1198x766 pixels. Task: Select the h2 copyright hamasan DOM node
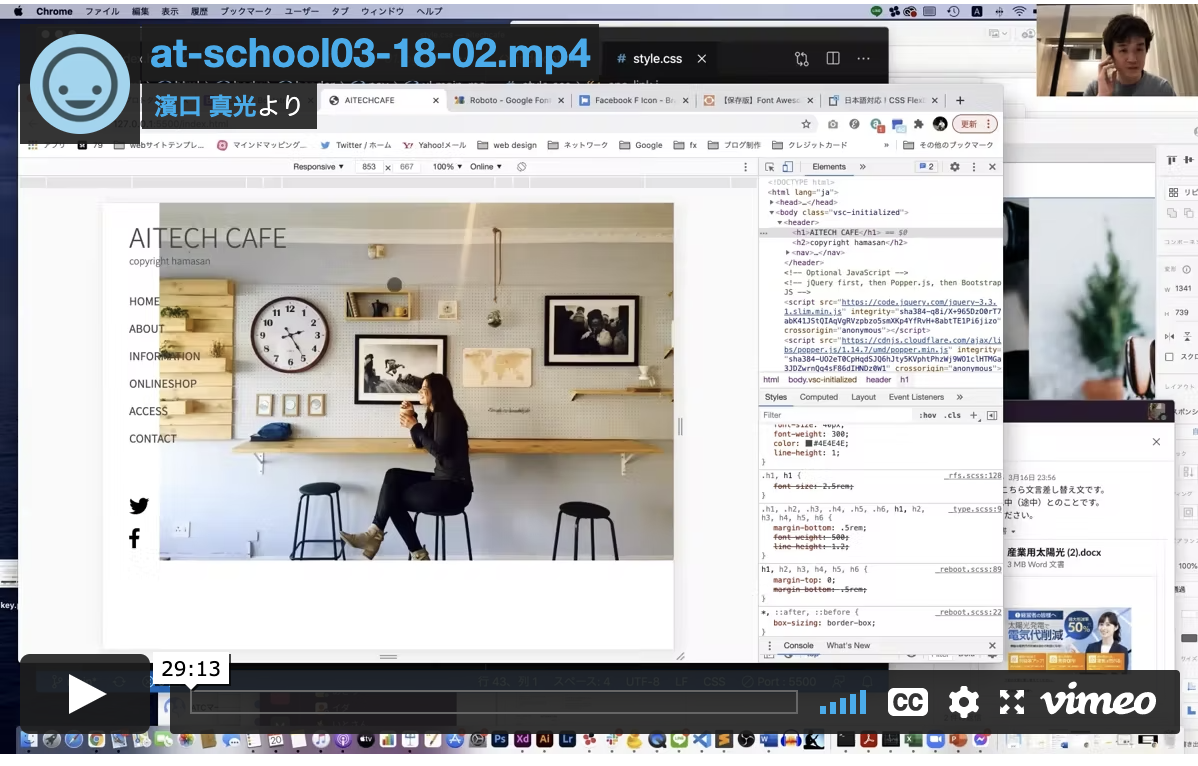pos(850,243)
